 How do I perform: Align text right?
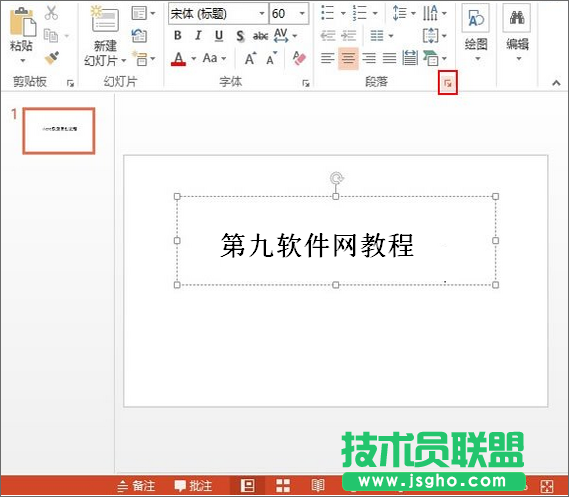[x=369, y=58]
